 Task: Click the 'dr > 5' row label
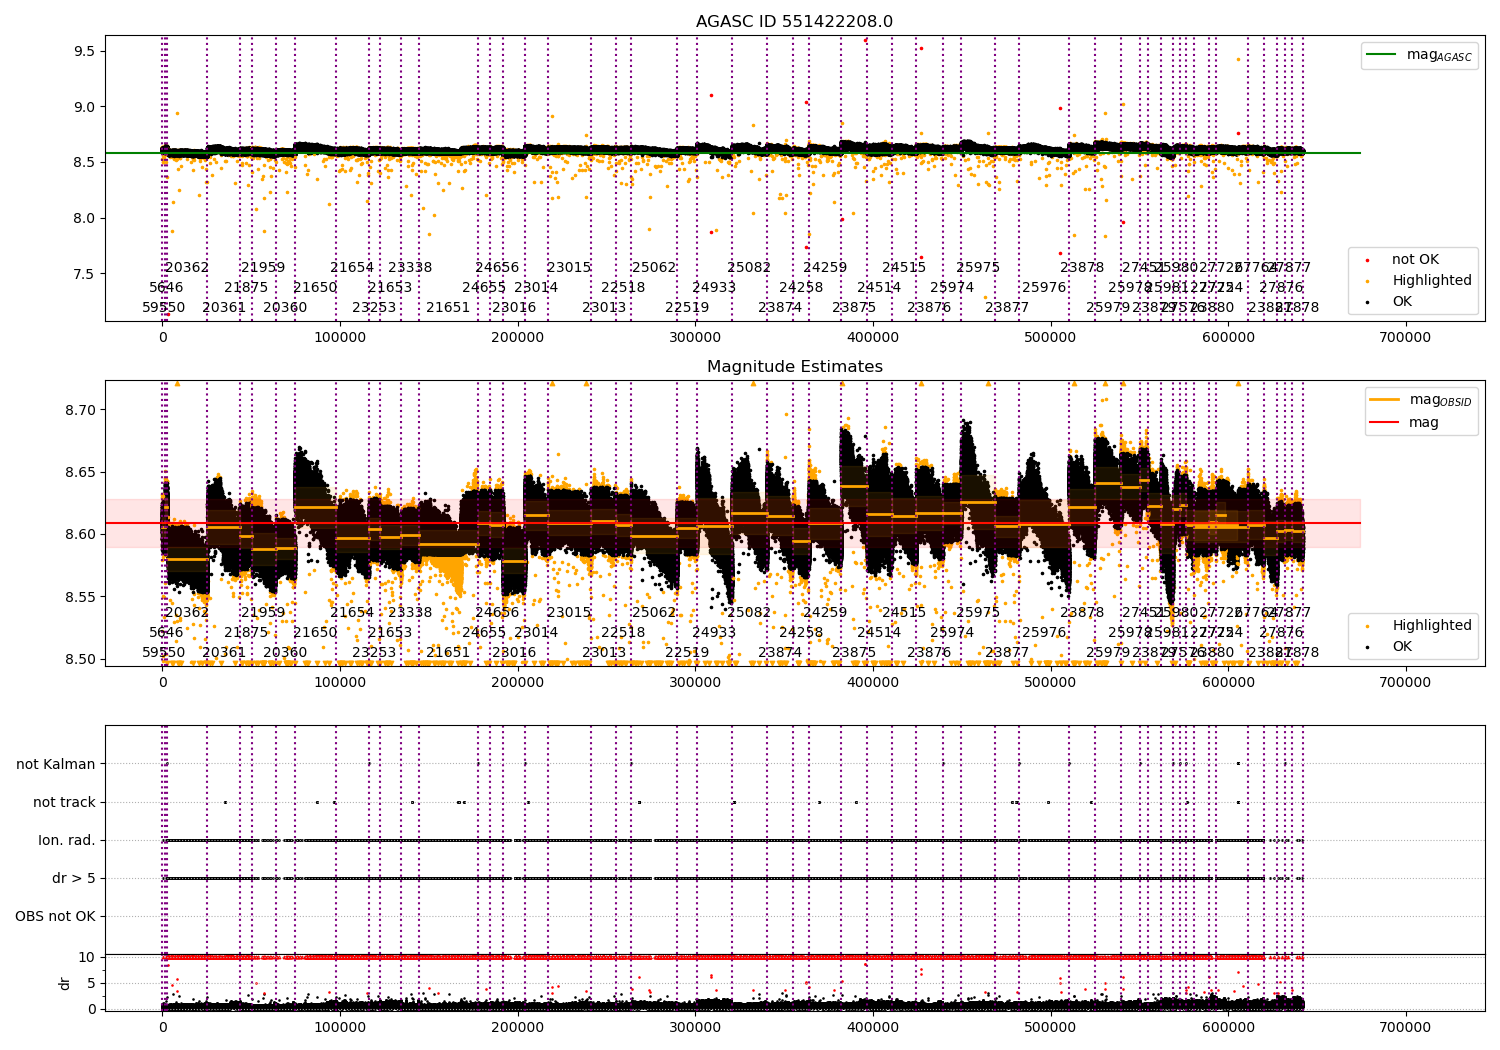[74, 878]
